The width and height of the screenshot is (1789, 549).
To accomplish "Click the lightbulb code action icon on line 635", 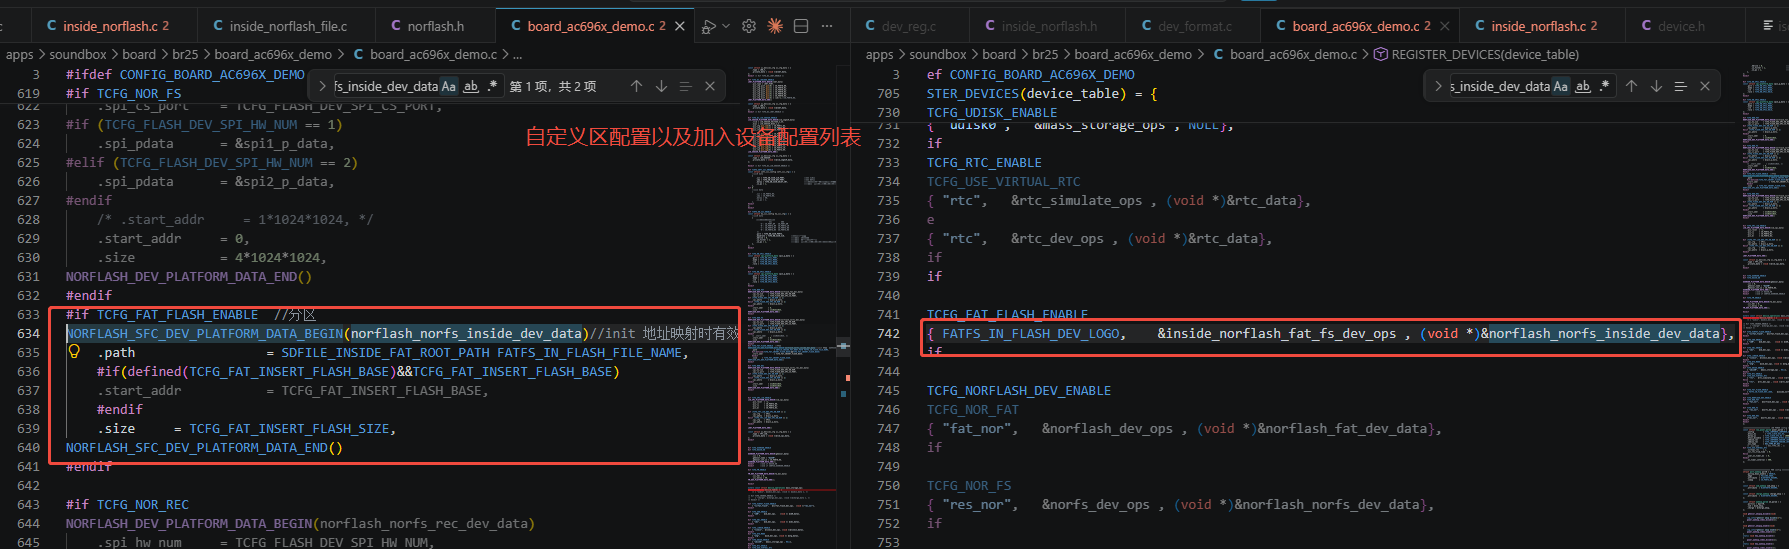I will (x=74, y=352).
